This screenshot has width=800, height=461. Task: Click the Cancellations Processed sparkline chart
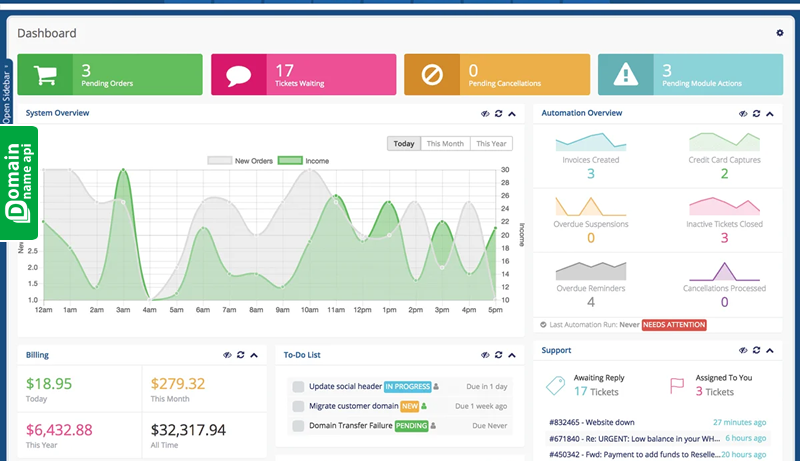click(724, 271)
